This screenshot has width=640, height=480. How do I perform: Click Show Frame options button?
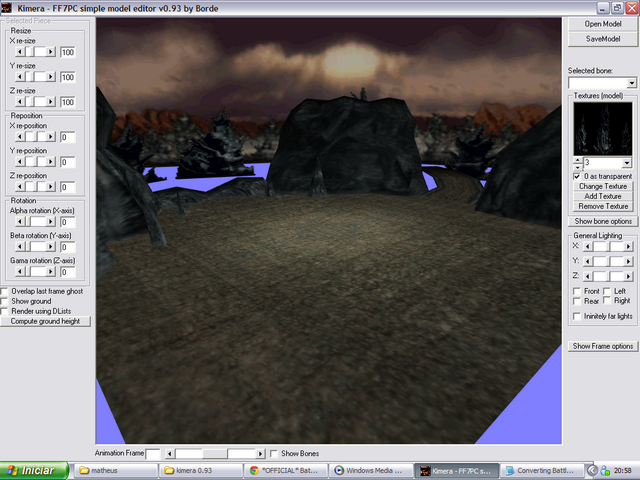tap(603, 346)
